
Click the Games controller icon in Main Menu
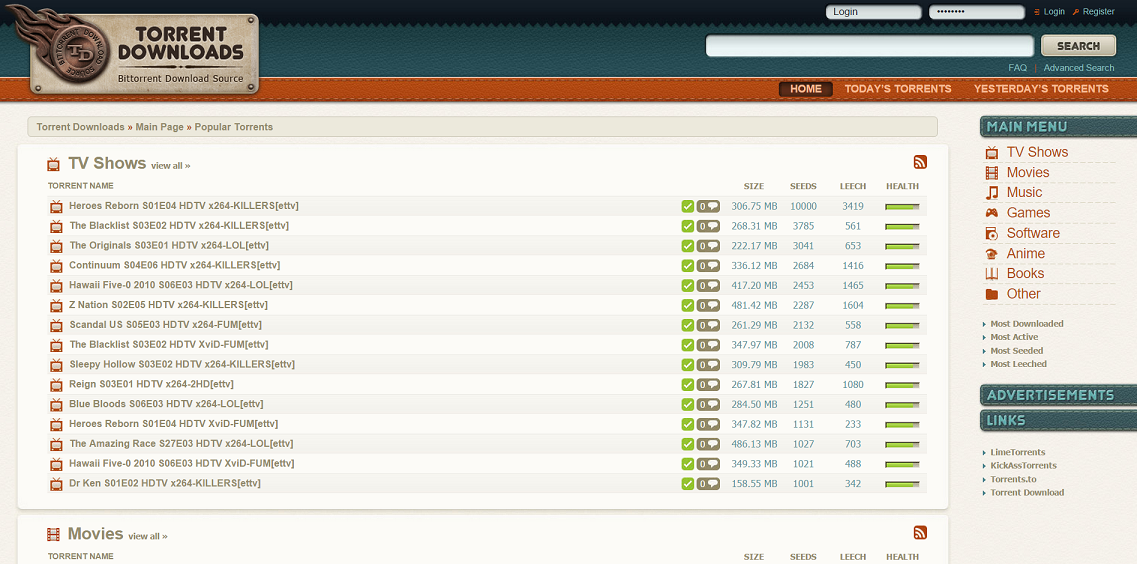pyautogui.click(x=992, y=213)
